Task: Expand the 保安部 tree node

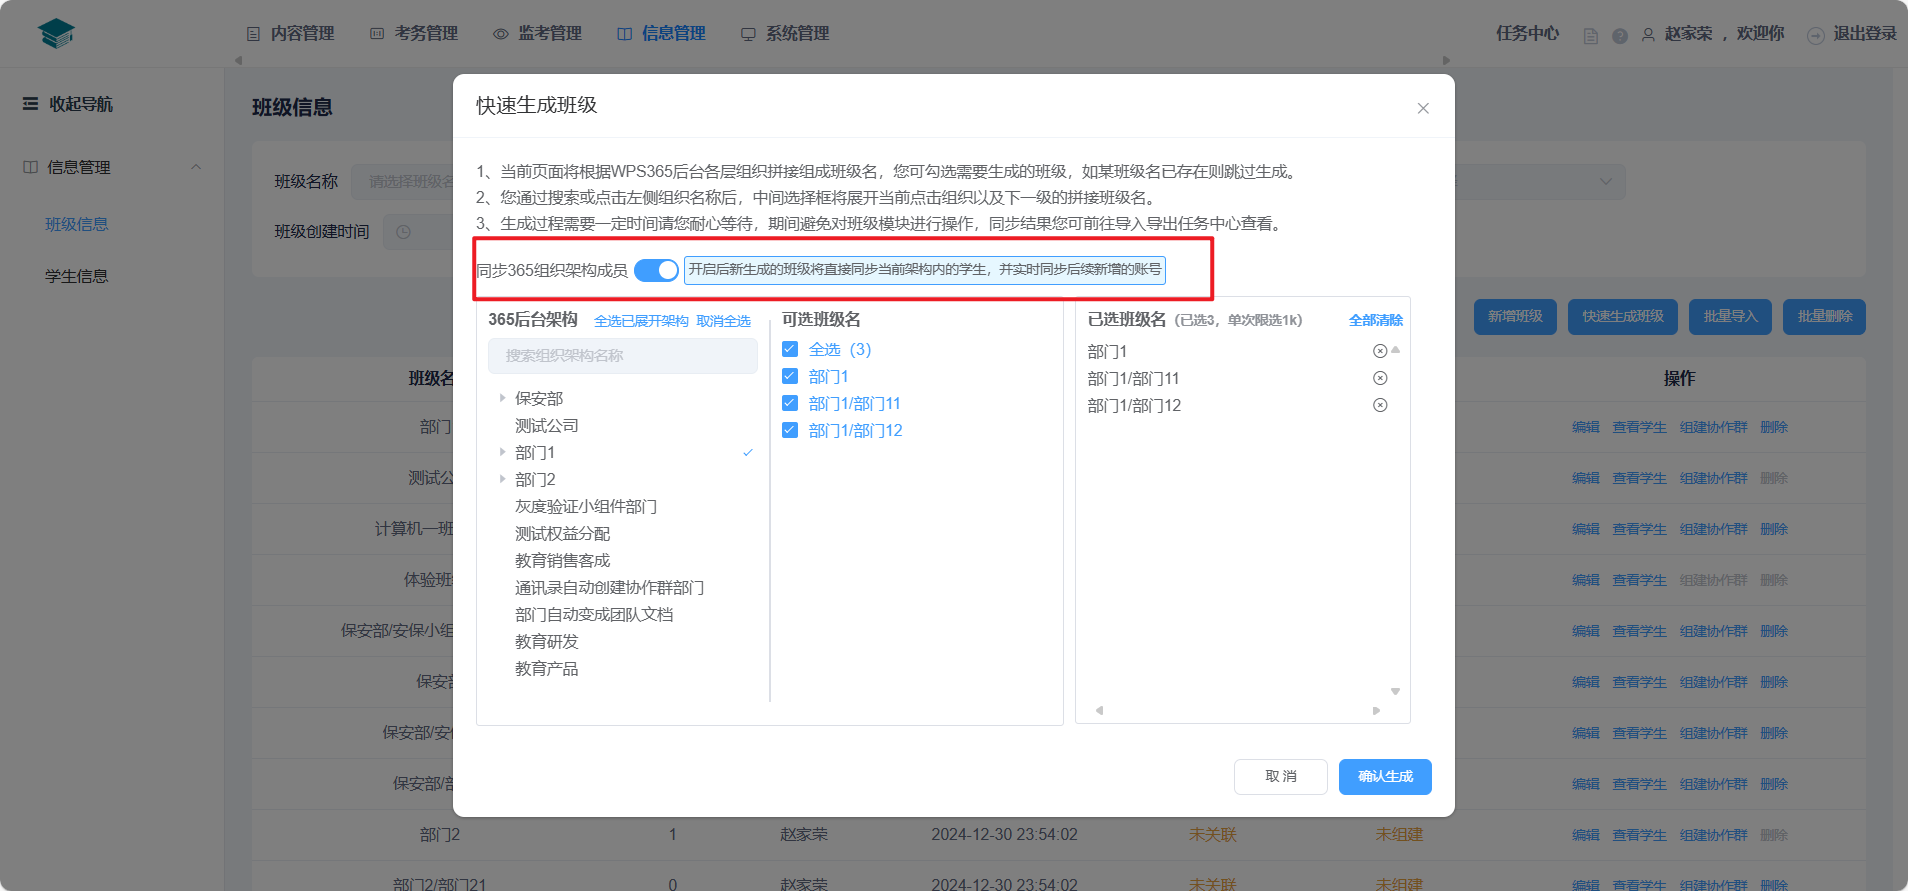Action: tap(502, 398)
